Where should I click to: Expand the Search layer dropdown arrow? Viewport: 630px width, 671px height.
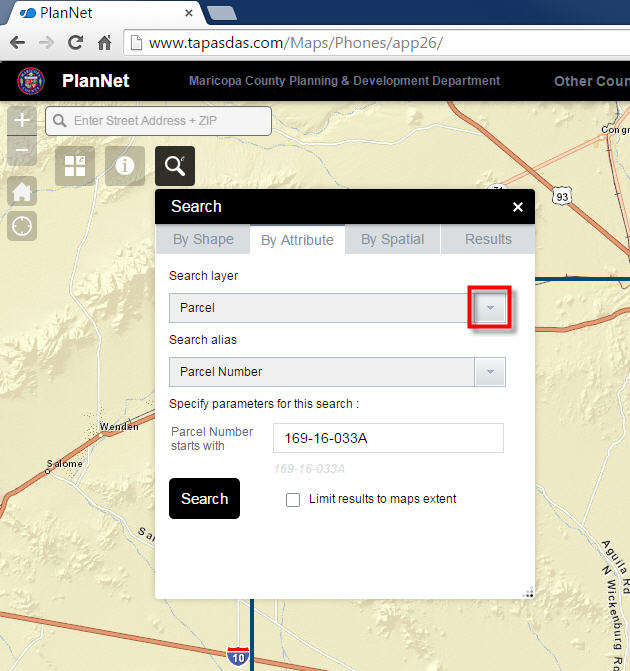[x=490, y=308]
